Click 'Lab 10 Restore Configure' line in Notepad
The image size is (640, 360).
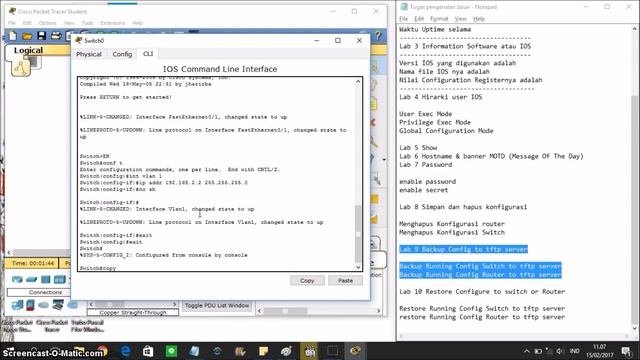coord(482,292)
